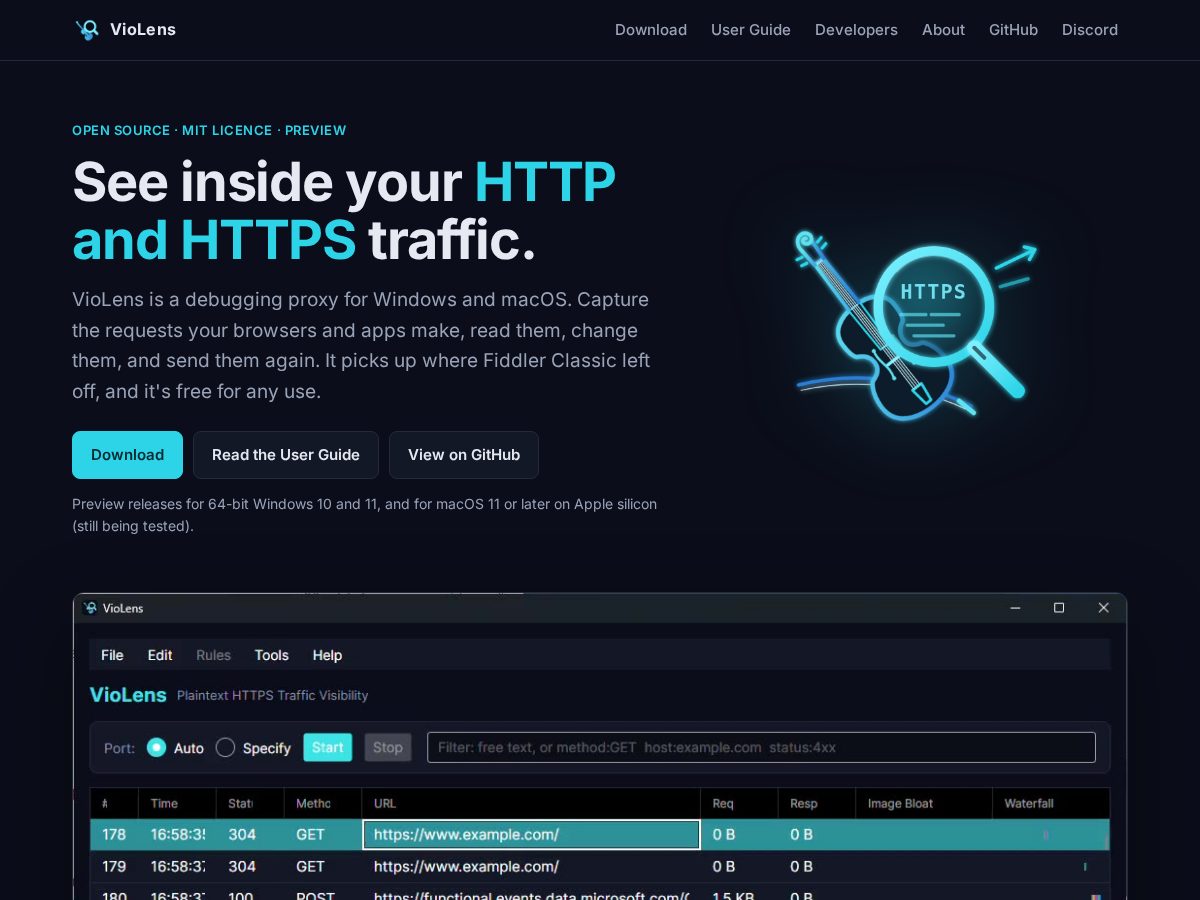Viewport: 1200px width, 900px height.
Task: Click the URL column header
Action: click(531, 803)
